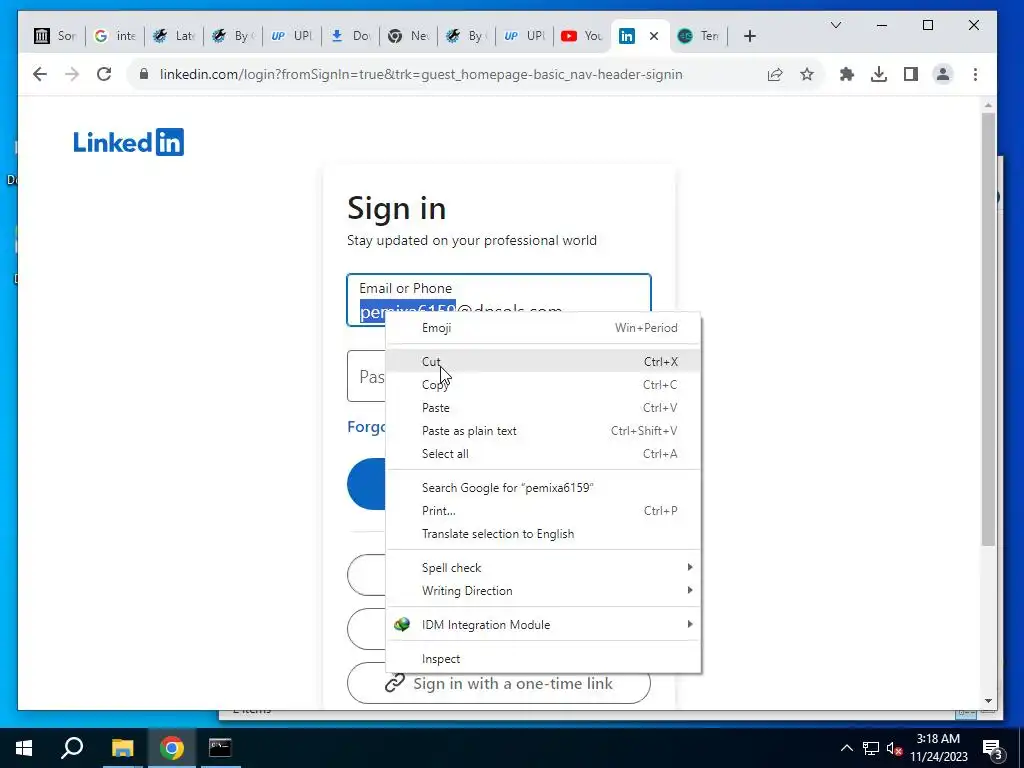Click the Email or Phone field
Screen dimensions: 1024x768
pyautogui.click(x=499, y=300)
